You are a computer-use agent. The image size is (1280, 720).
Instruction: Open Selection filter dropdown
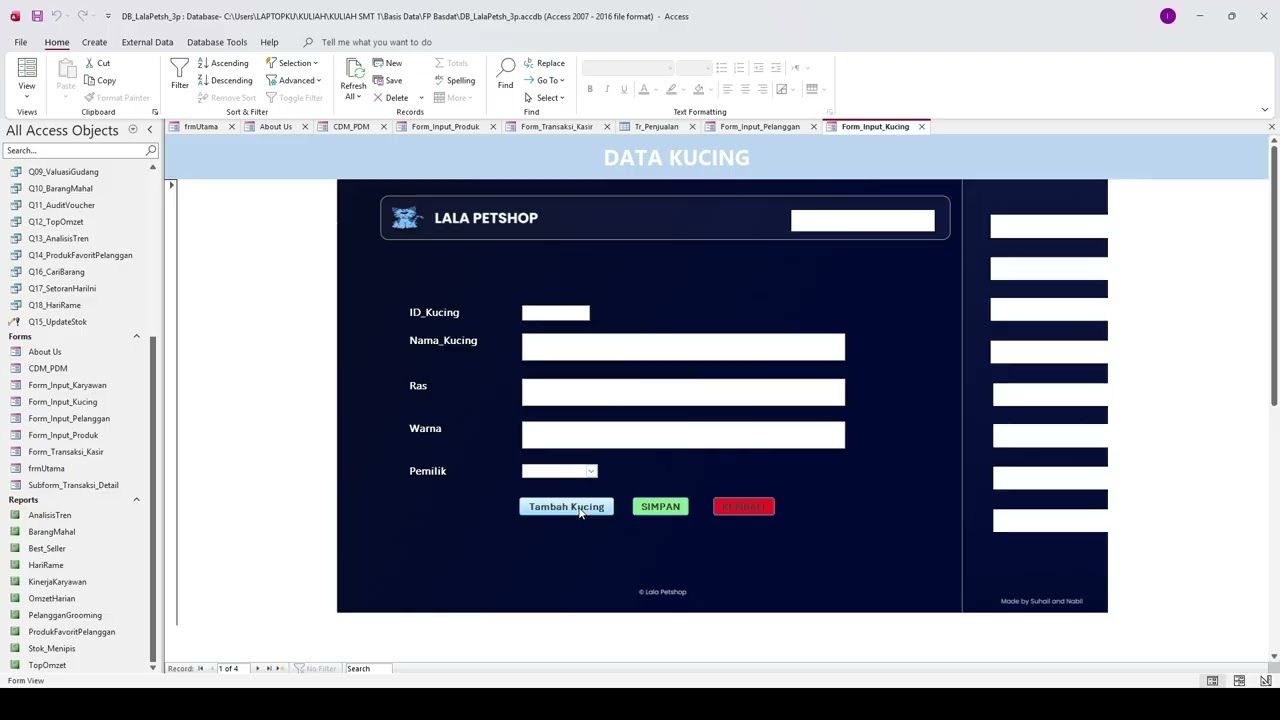[293, 63]
